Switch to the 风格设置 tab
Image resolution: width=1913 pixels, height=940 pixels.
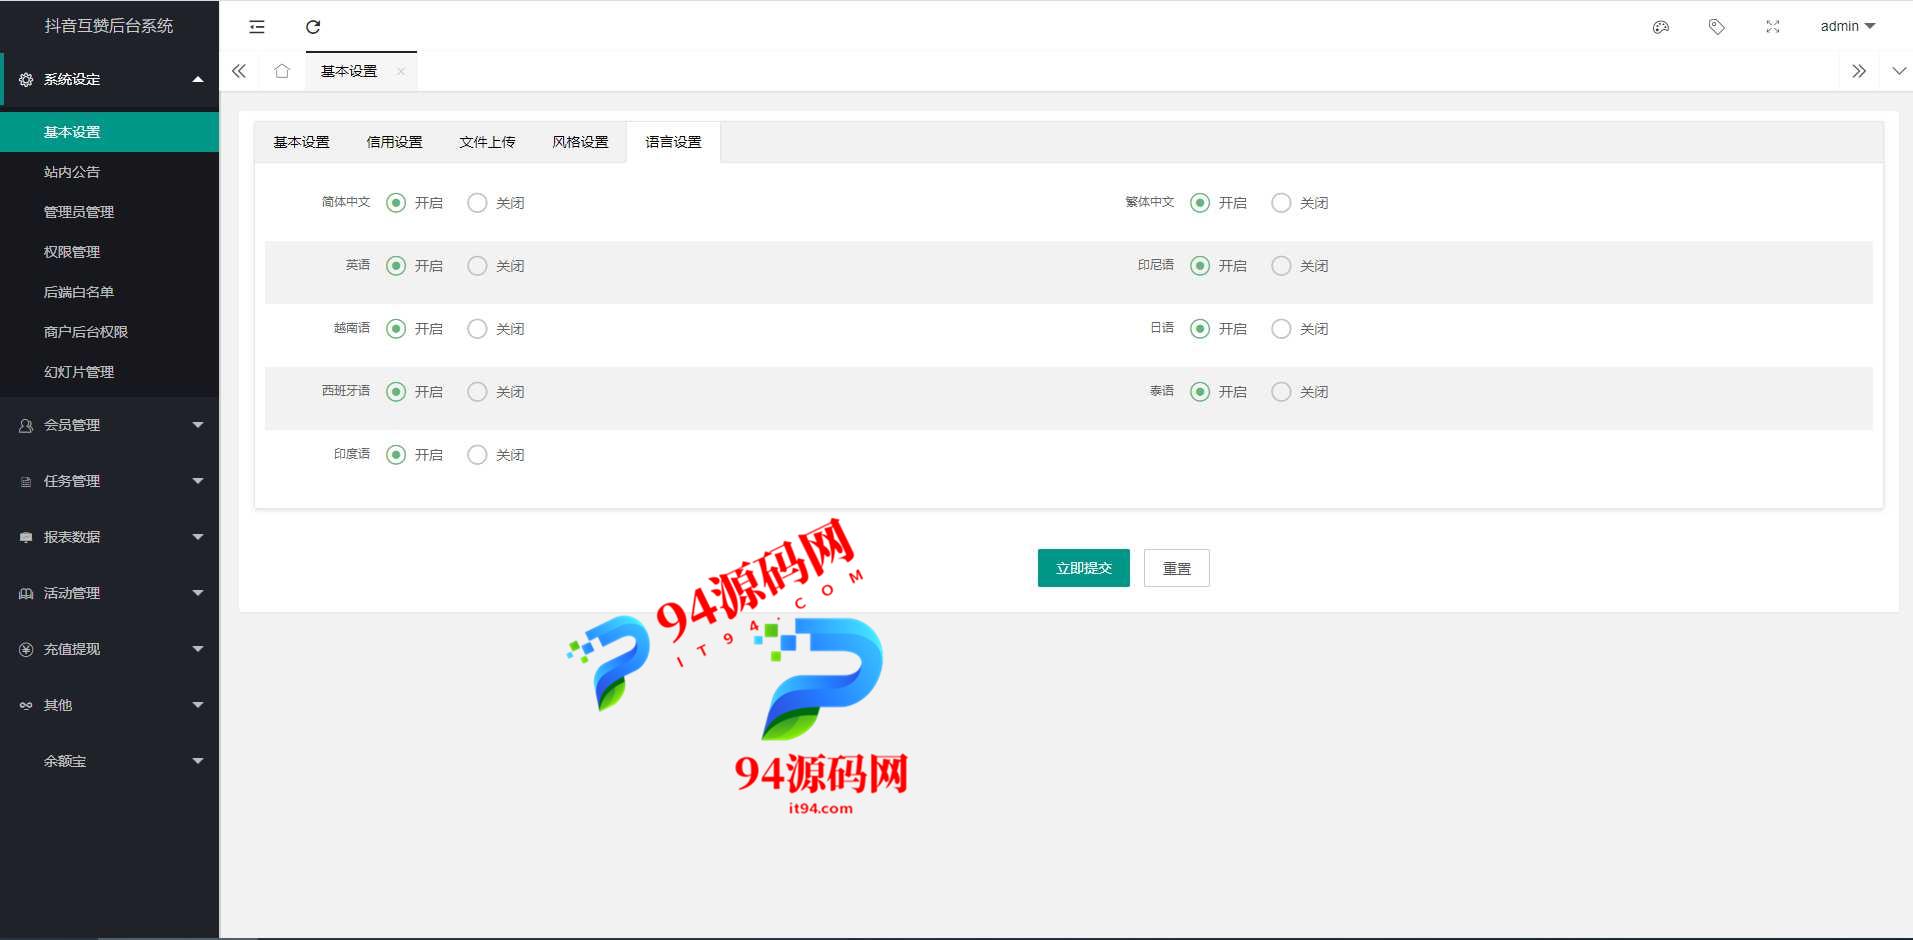tap(580, 142)
